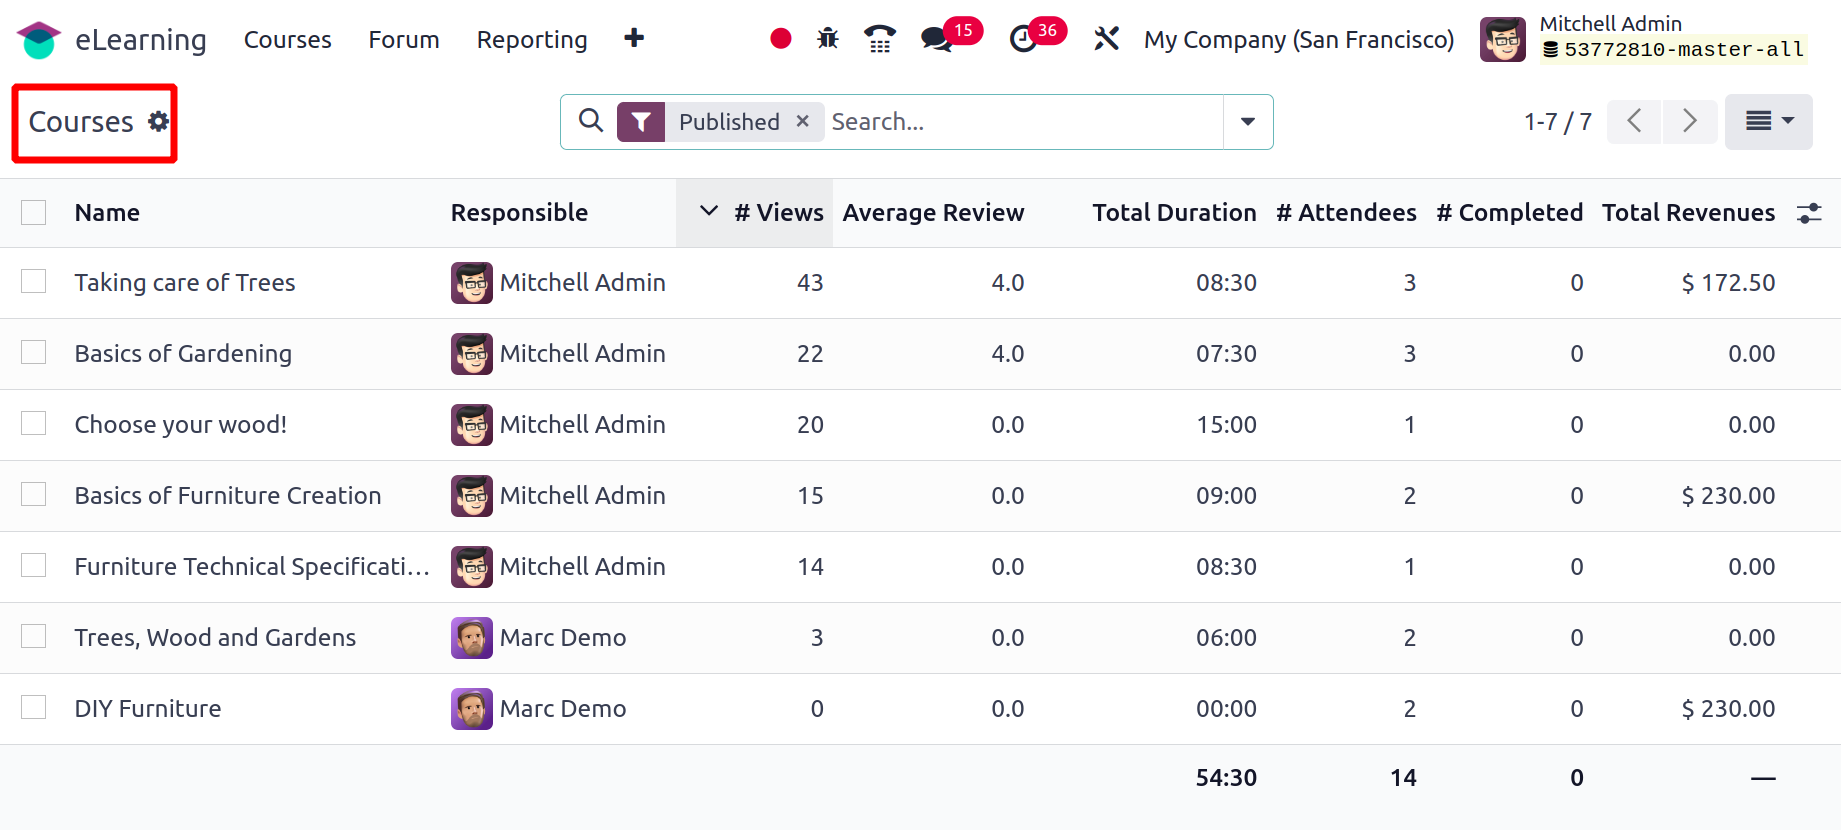This screenshot has height=830, width=1841.
Task: Open the Reporting menu
Action: 532,40
